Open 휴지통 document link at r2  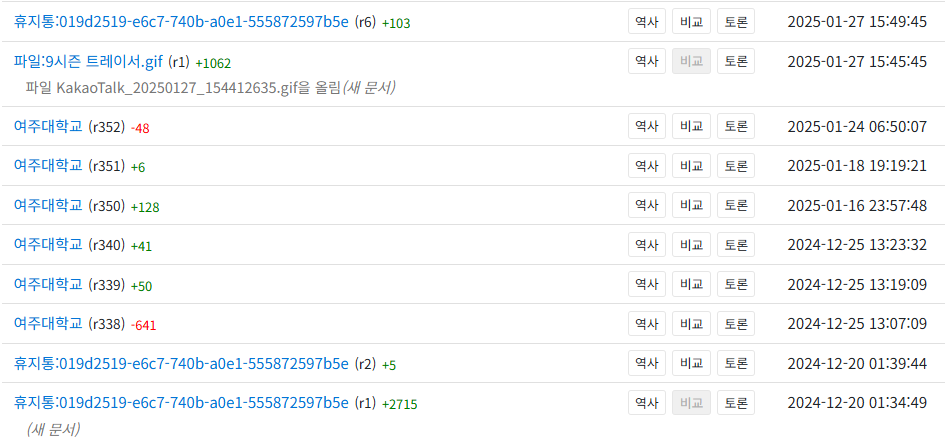[181, 364]
